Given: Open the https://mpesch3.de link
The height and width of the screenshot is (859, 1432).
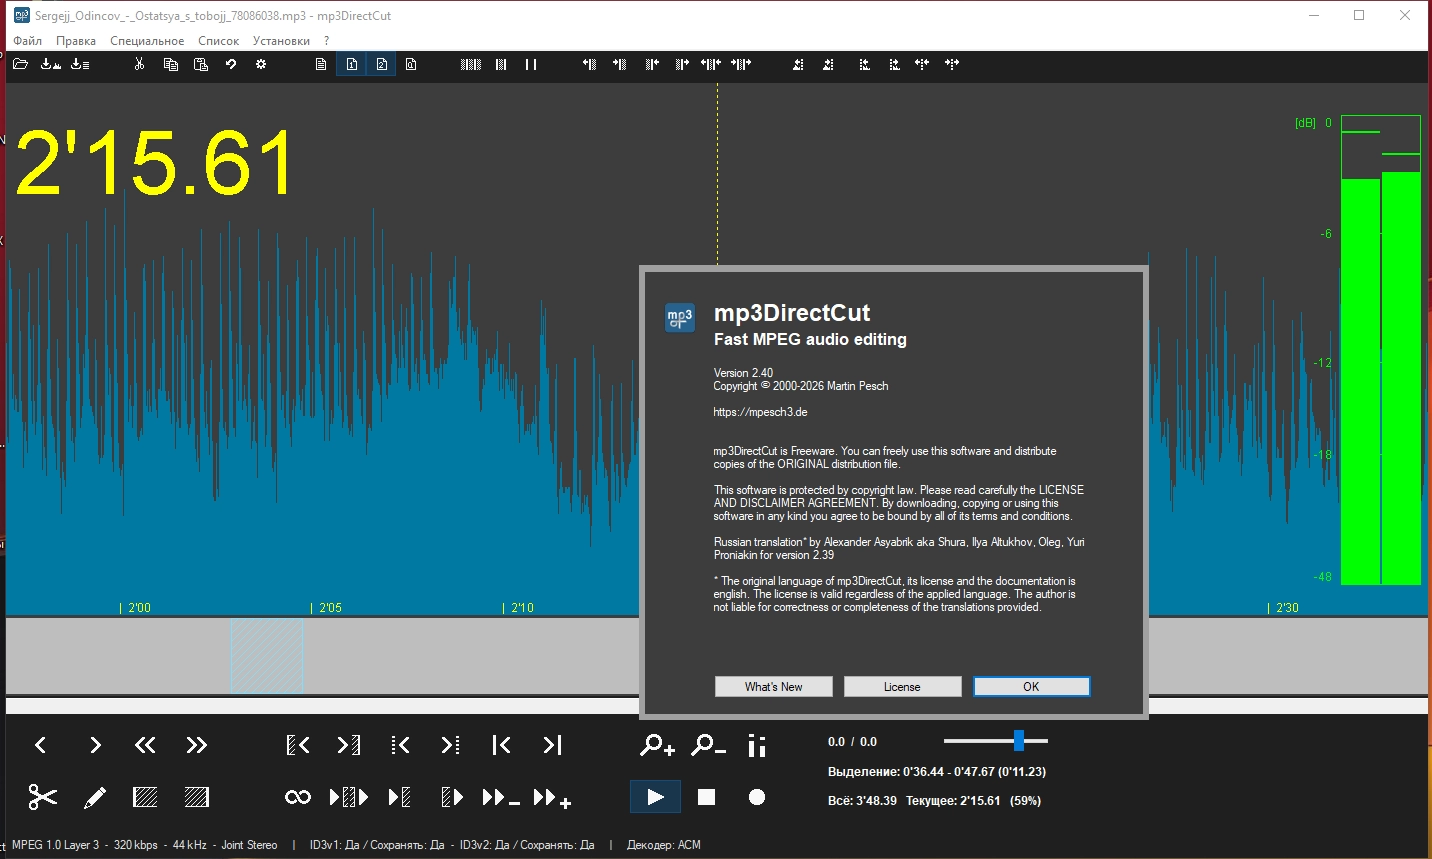Looking at the screenshot, I should pyautogui.click(x=760, y=412).
